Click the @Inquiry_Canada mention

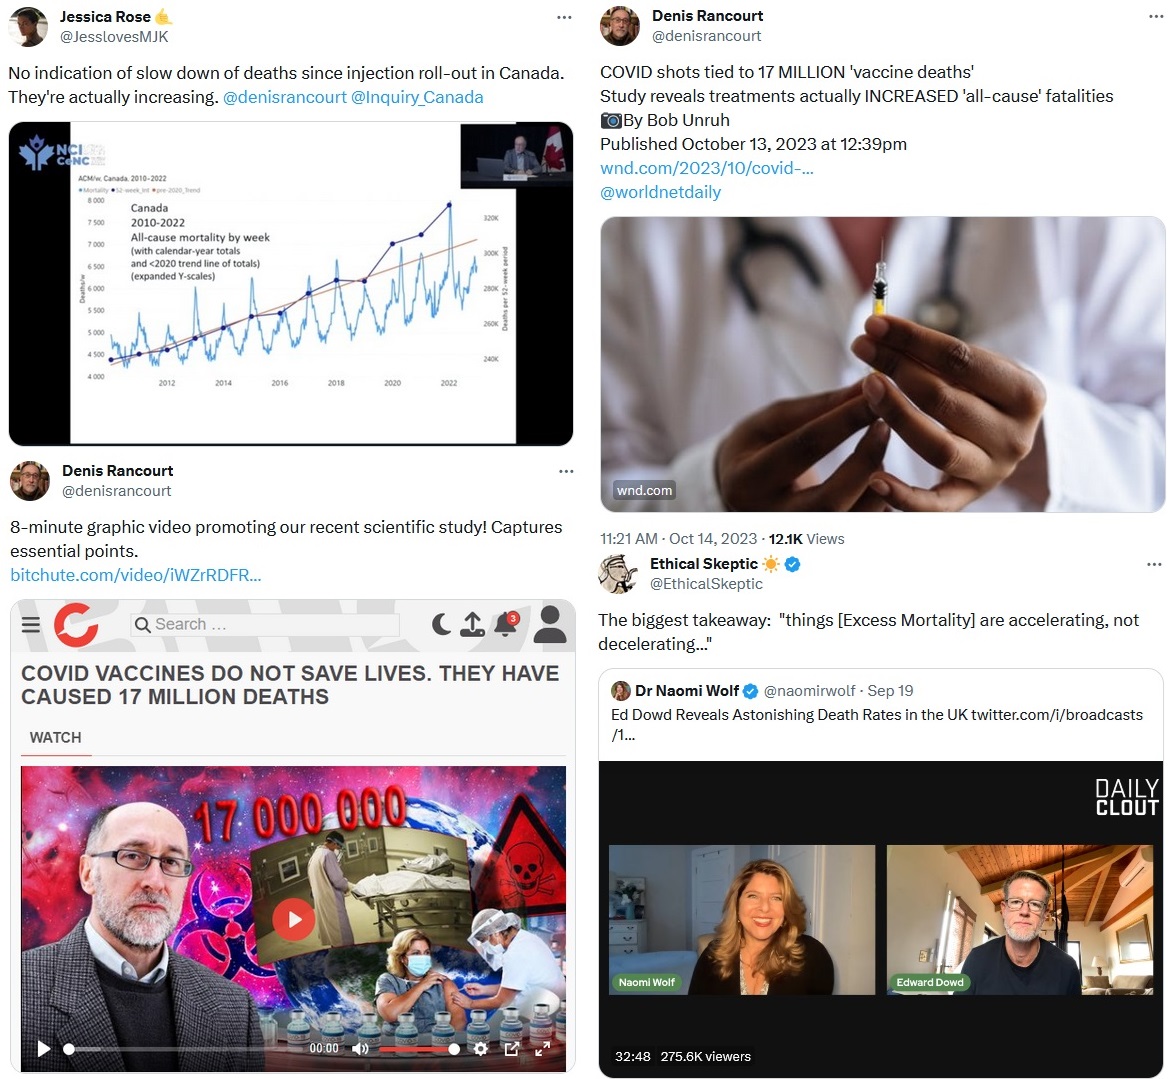417,97
